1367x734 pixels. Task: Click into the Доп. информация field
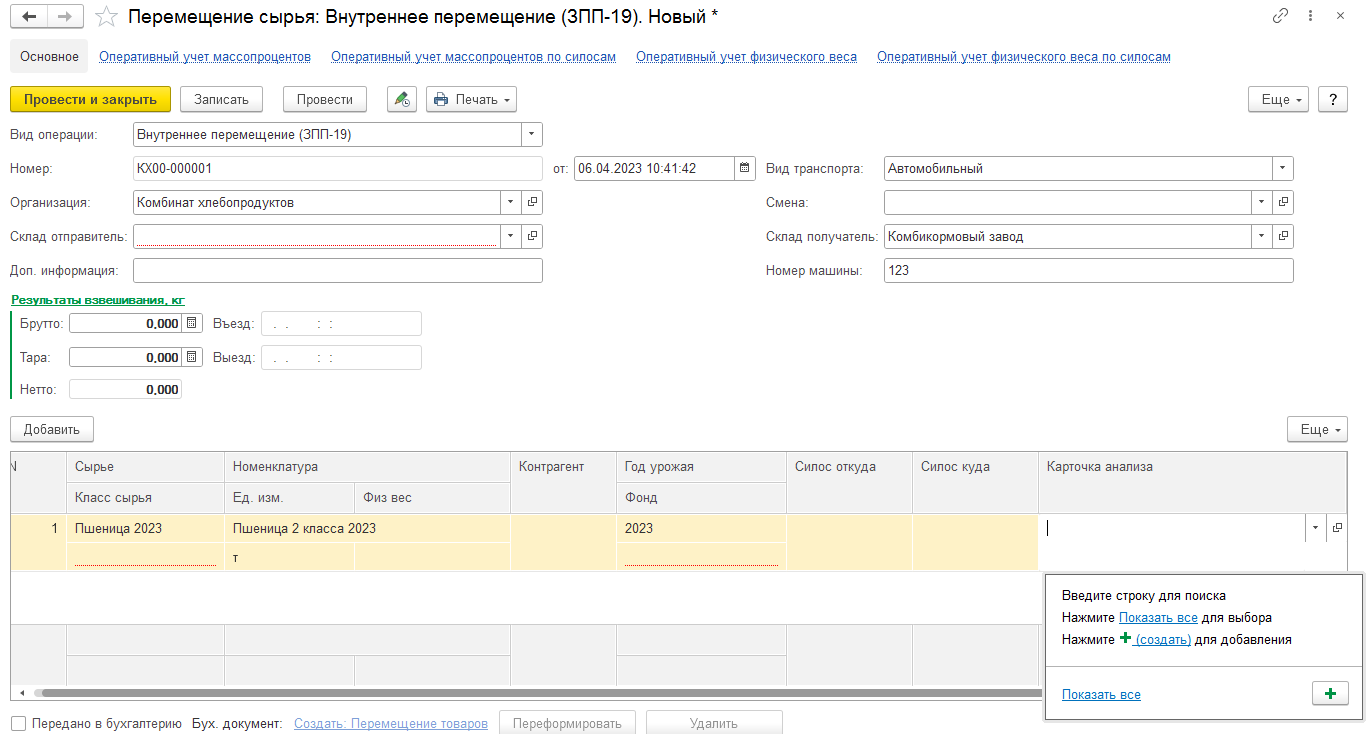pyautogui.click(x=337, y=270)
